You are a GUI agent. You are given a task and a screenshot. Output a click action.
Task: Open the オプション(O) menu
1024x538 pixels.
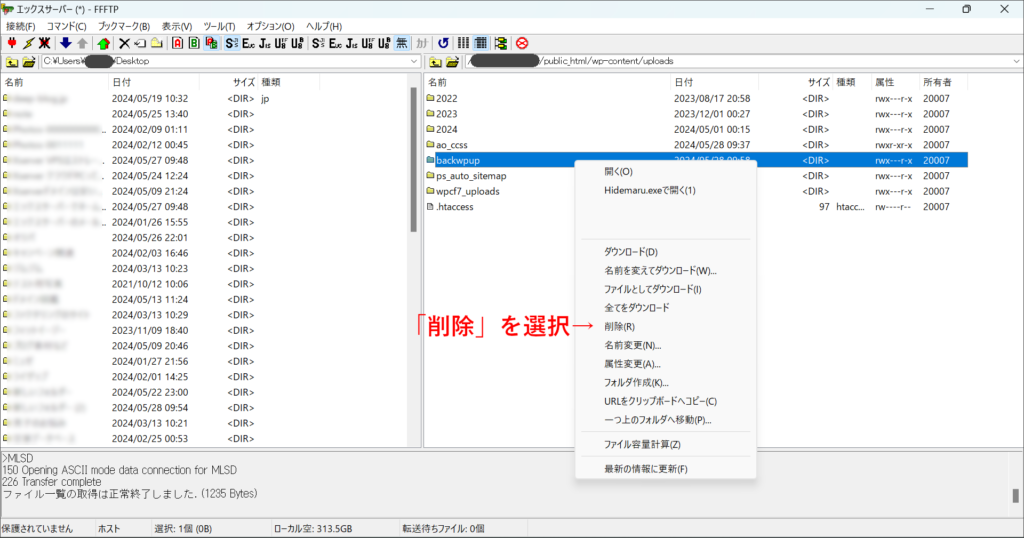click(x=270, y=26)
